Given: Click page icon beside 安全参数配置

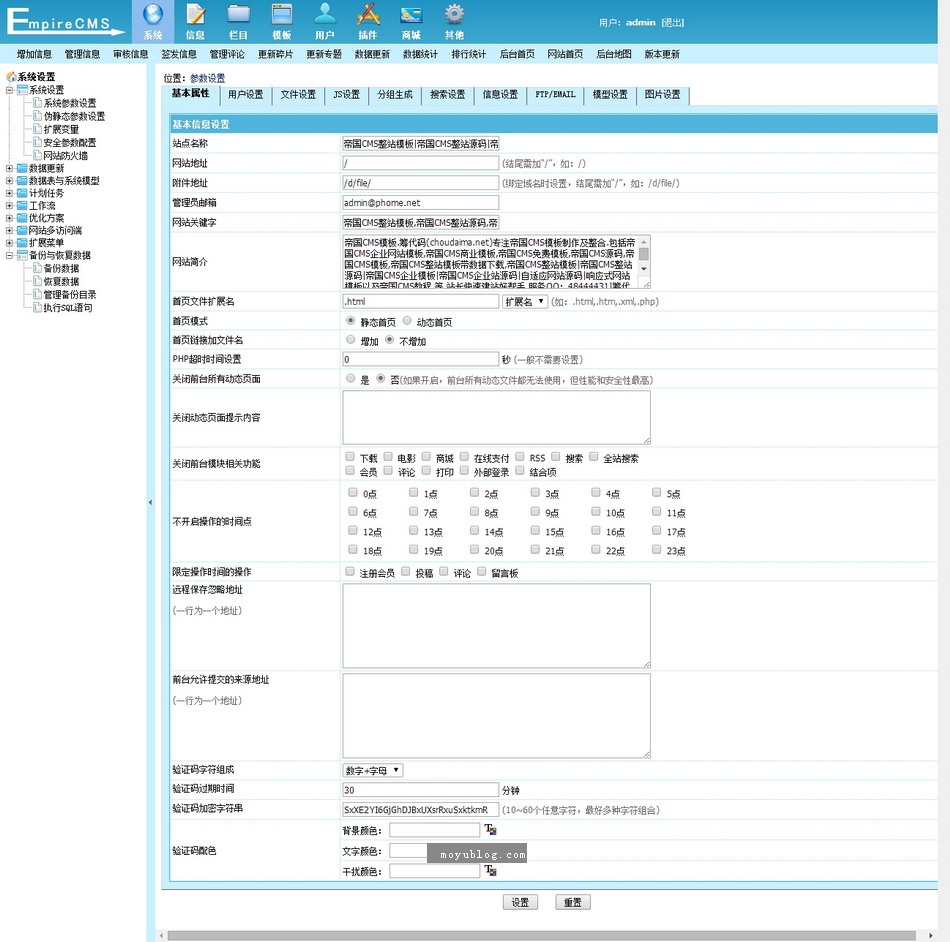Looking at the screenshot, I should point(37,142).
